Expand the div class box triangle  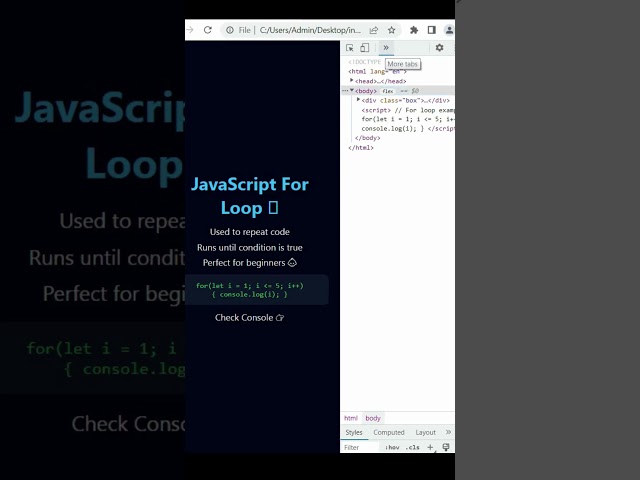click(358, 100)
